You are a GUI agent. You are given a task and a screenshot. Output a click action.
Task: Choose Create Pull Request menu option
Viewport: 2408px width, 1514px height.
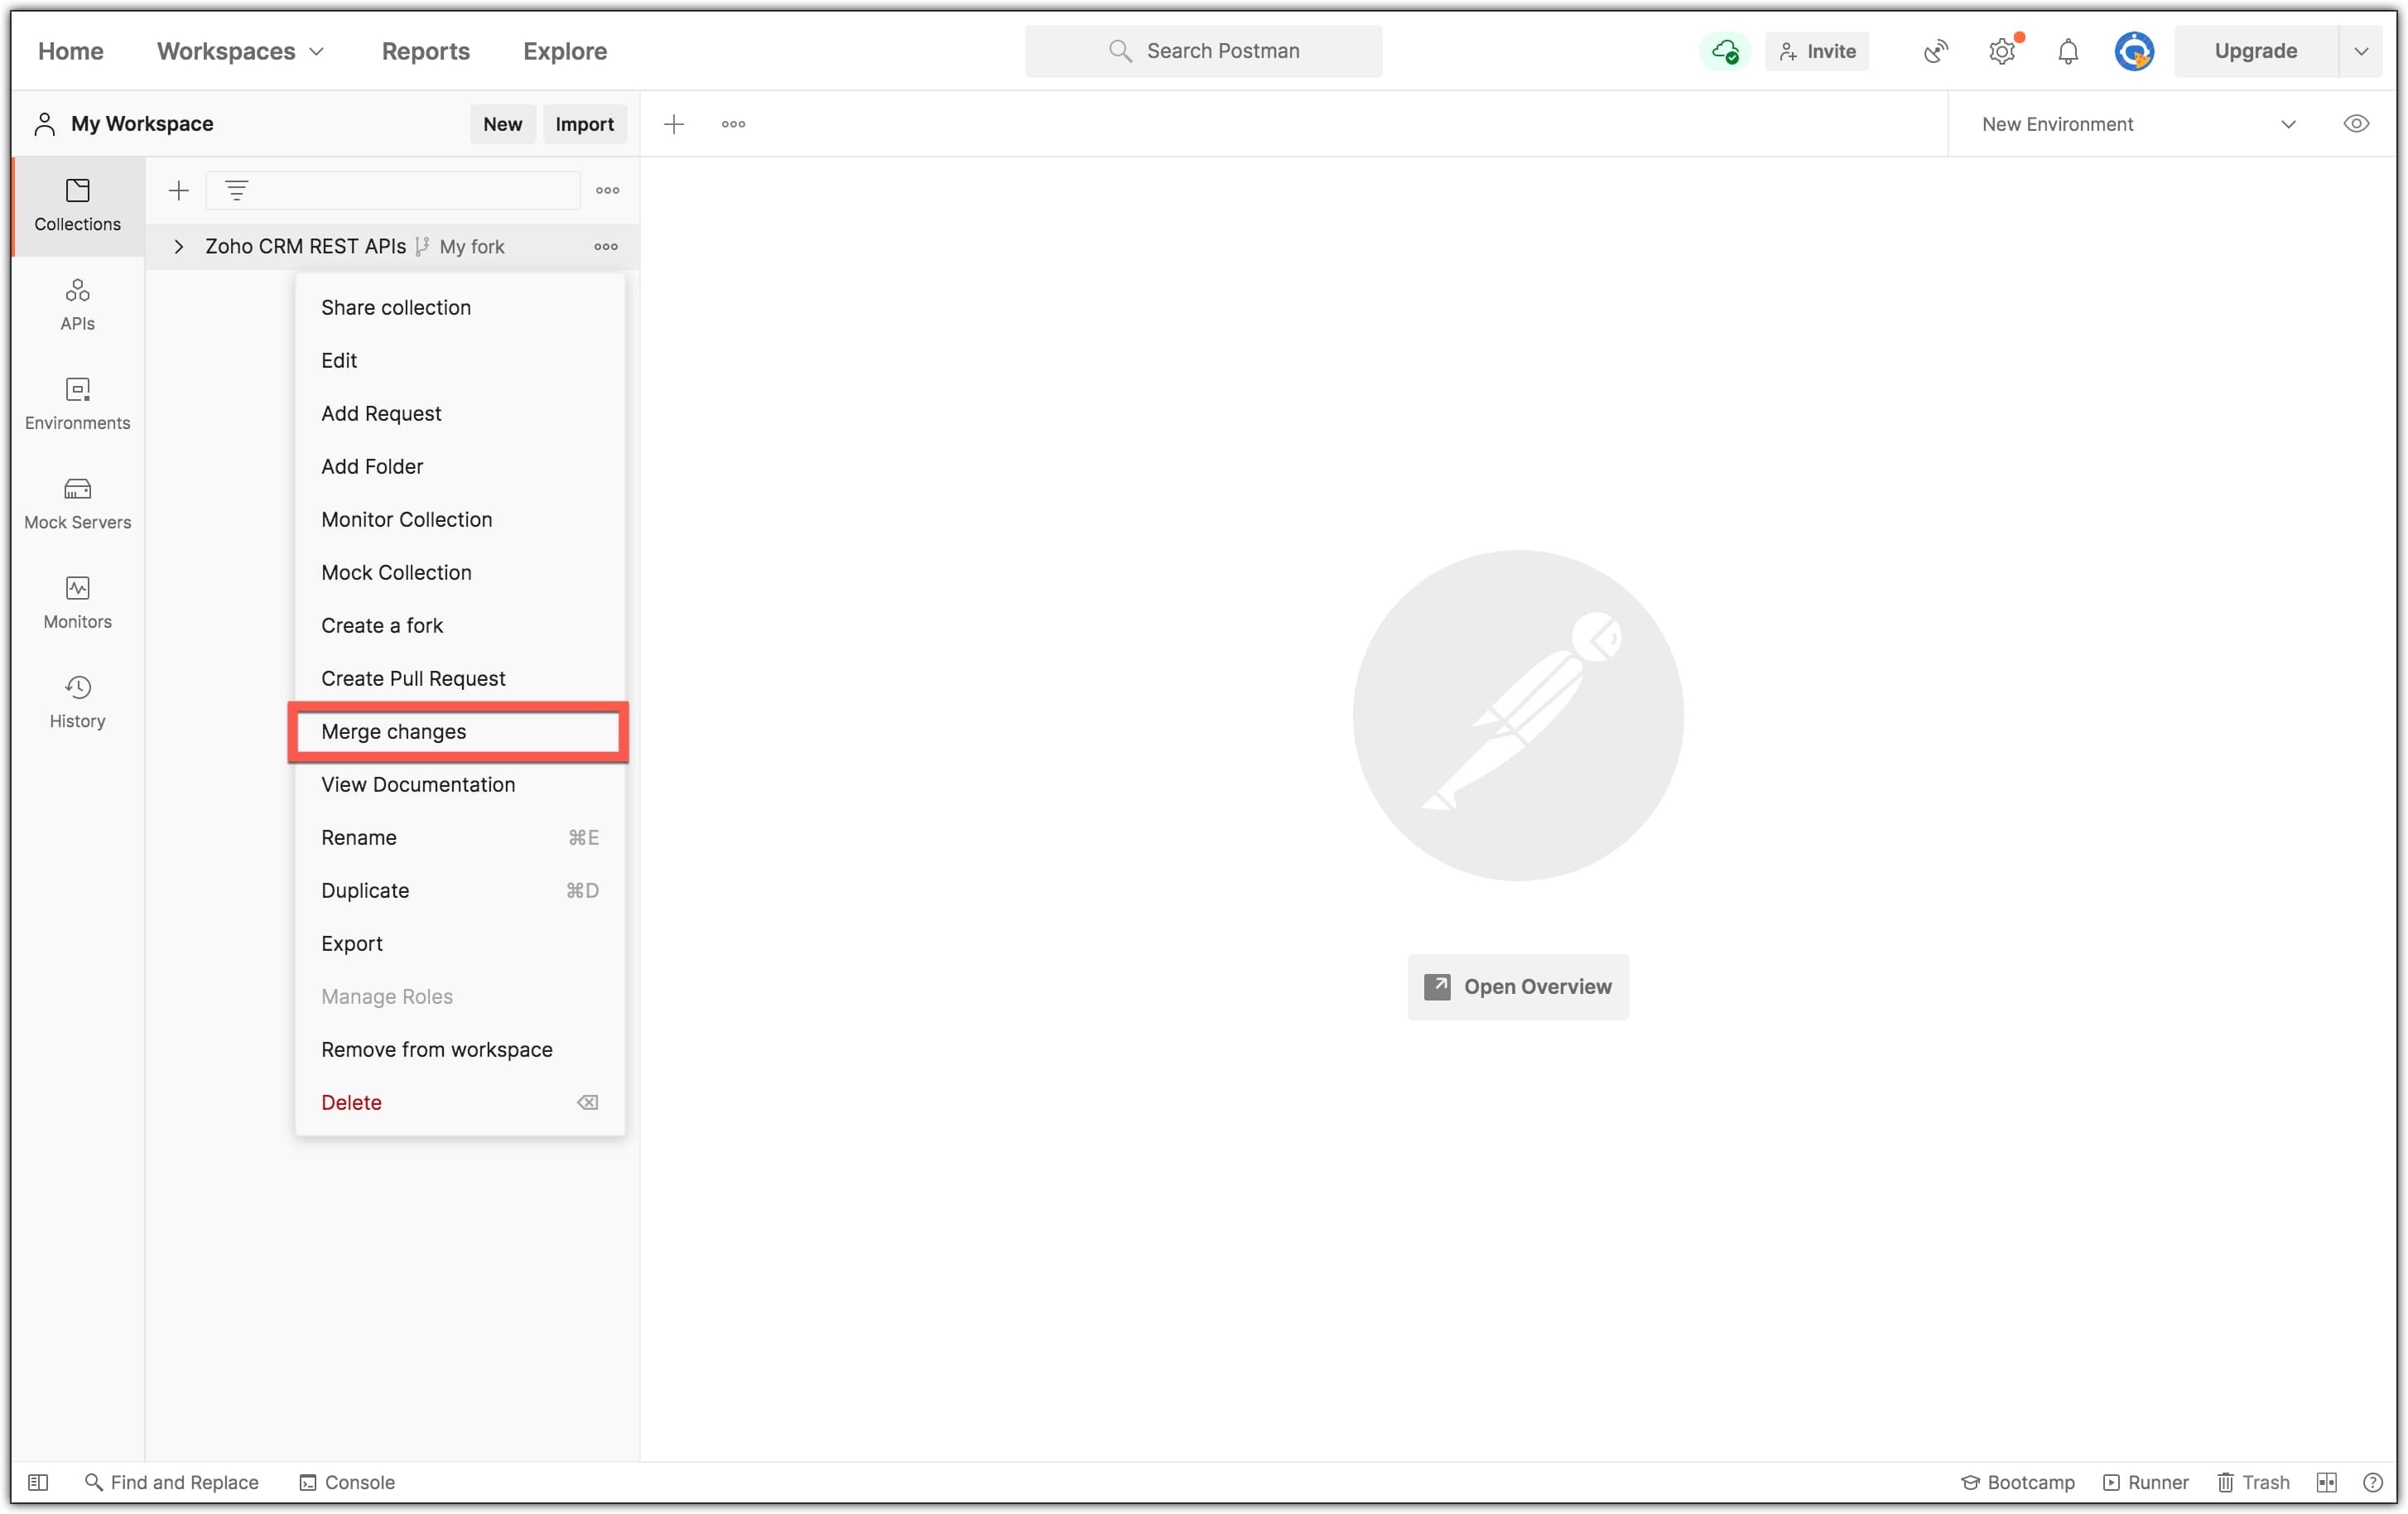(413, 678)
